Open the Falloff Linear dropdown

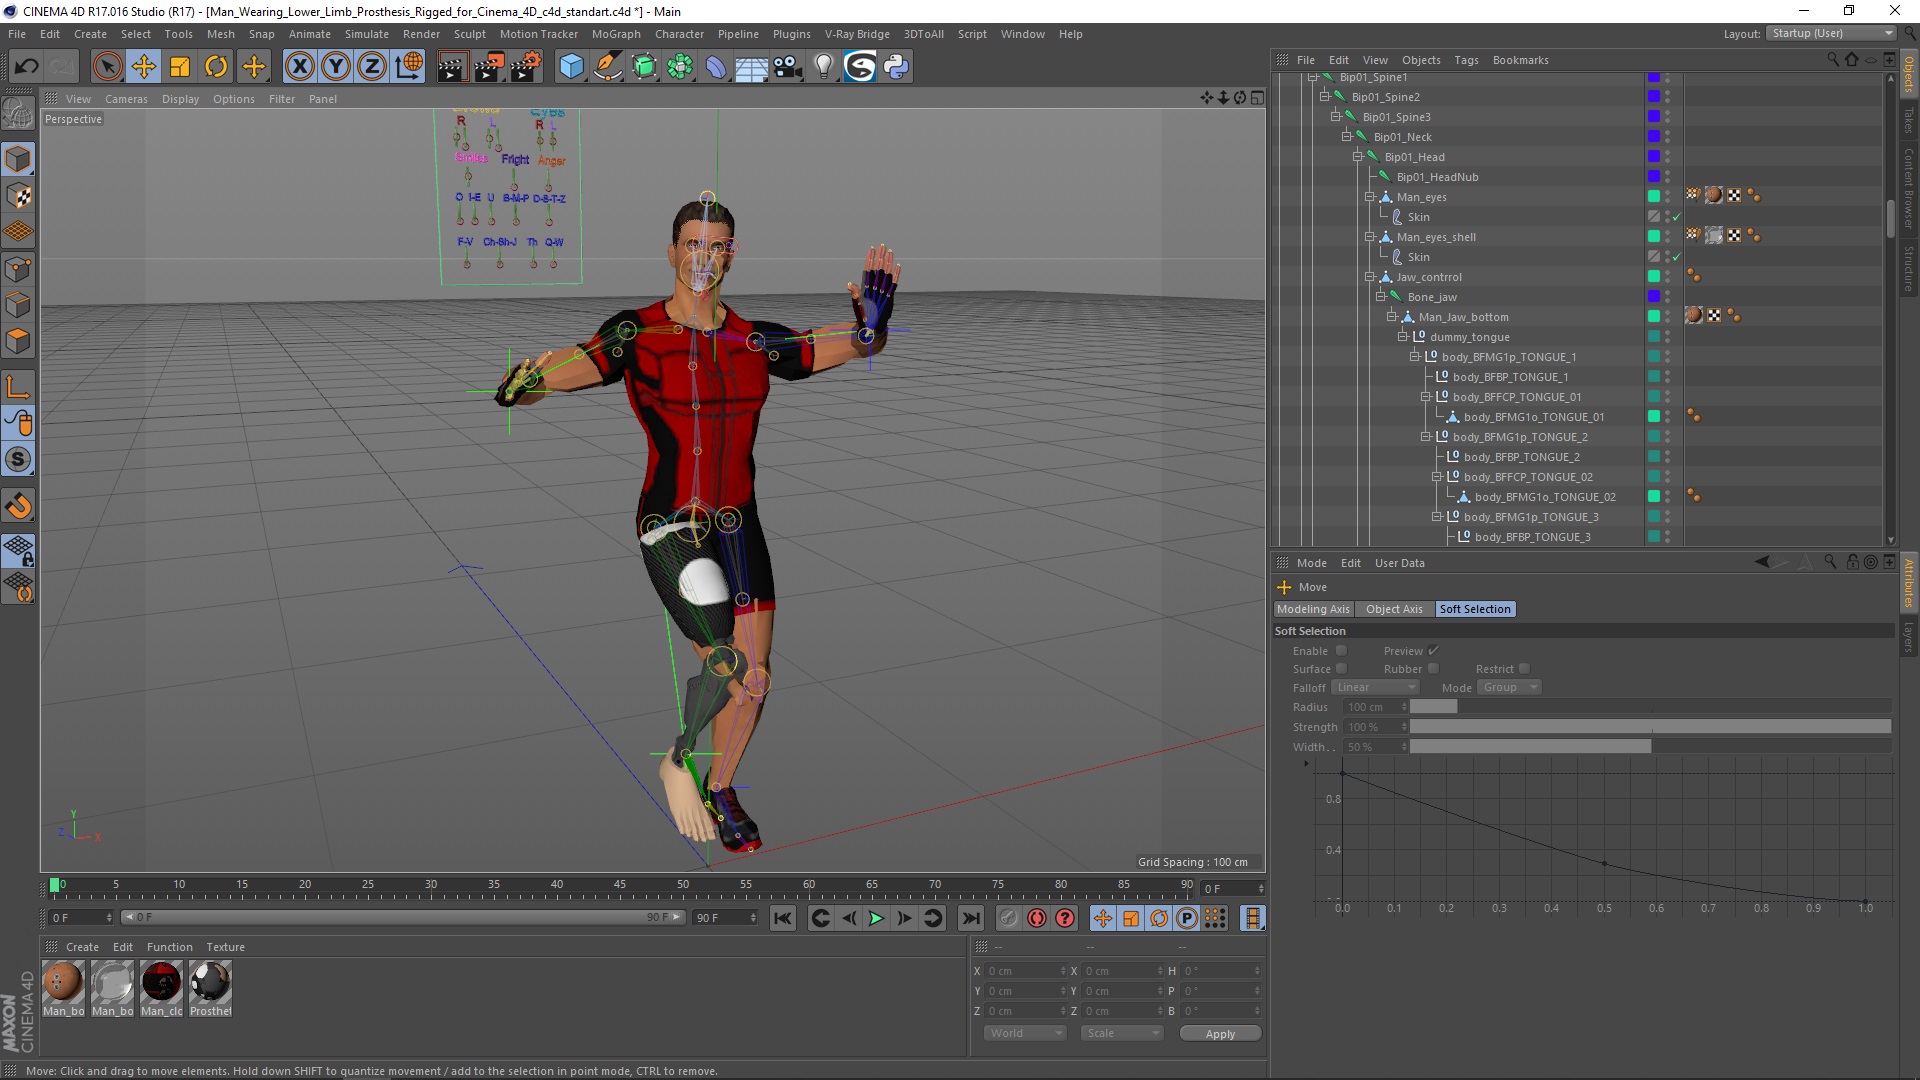(1375, 688)
